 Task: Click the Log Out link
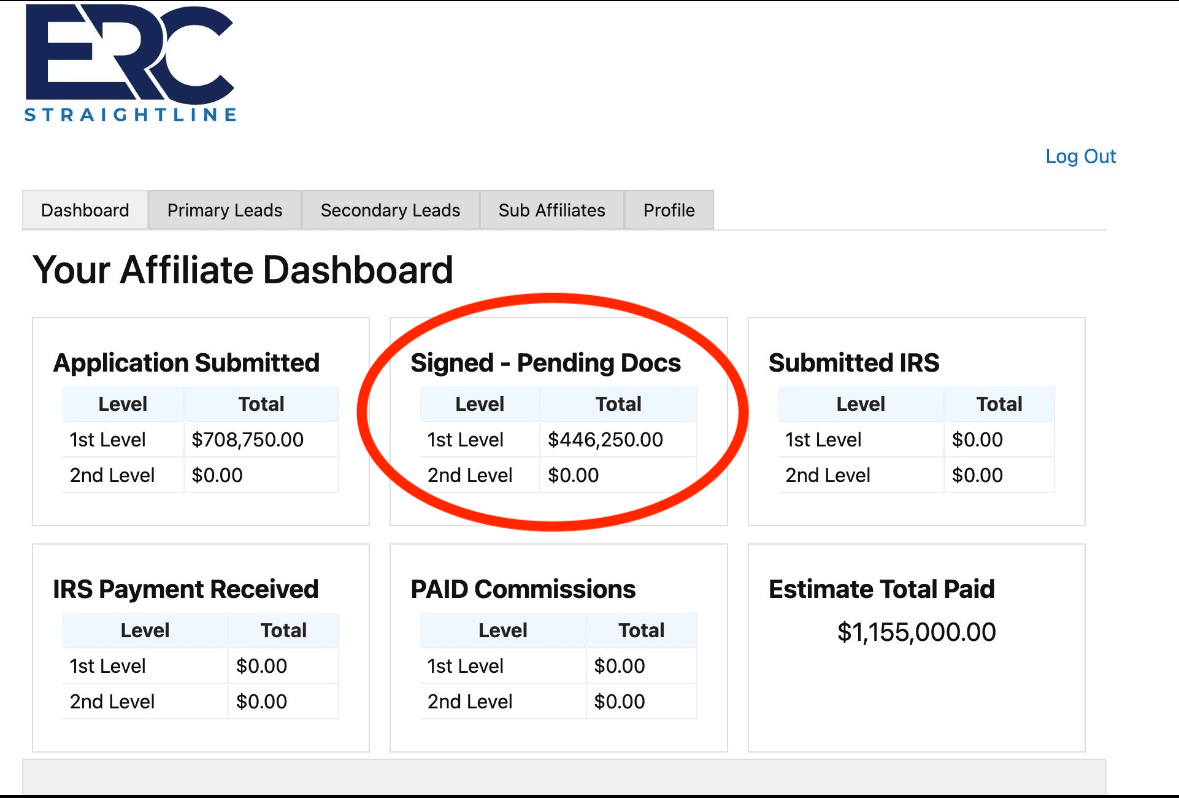point(1080,156)
